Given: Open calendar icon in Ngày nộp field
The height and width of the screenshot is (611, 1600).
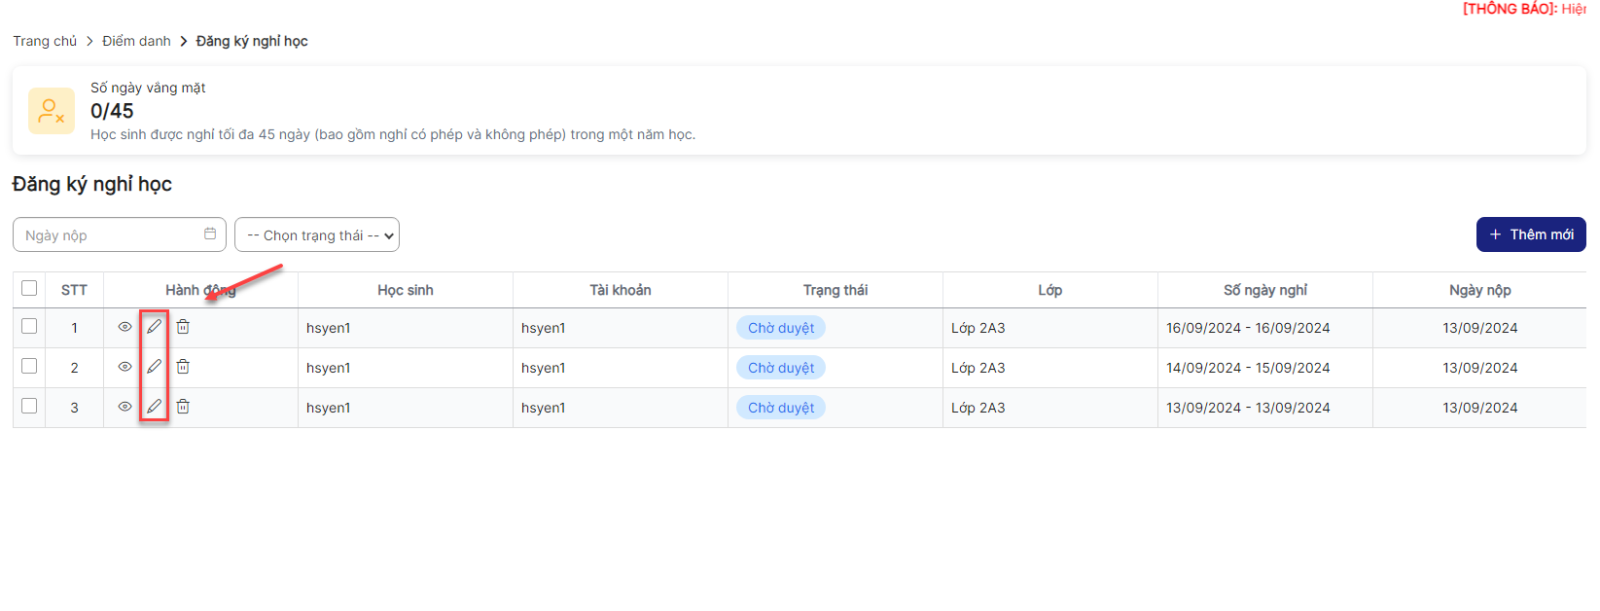Looking at the screenshot, I should pyautogui.click(x=210, y=234).
